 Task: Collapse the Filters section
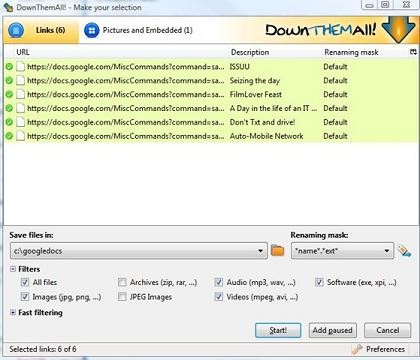[13, 269]
